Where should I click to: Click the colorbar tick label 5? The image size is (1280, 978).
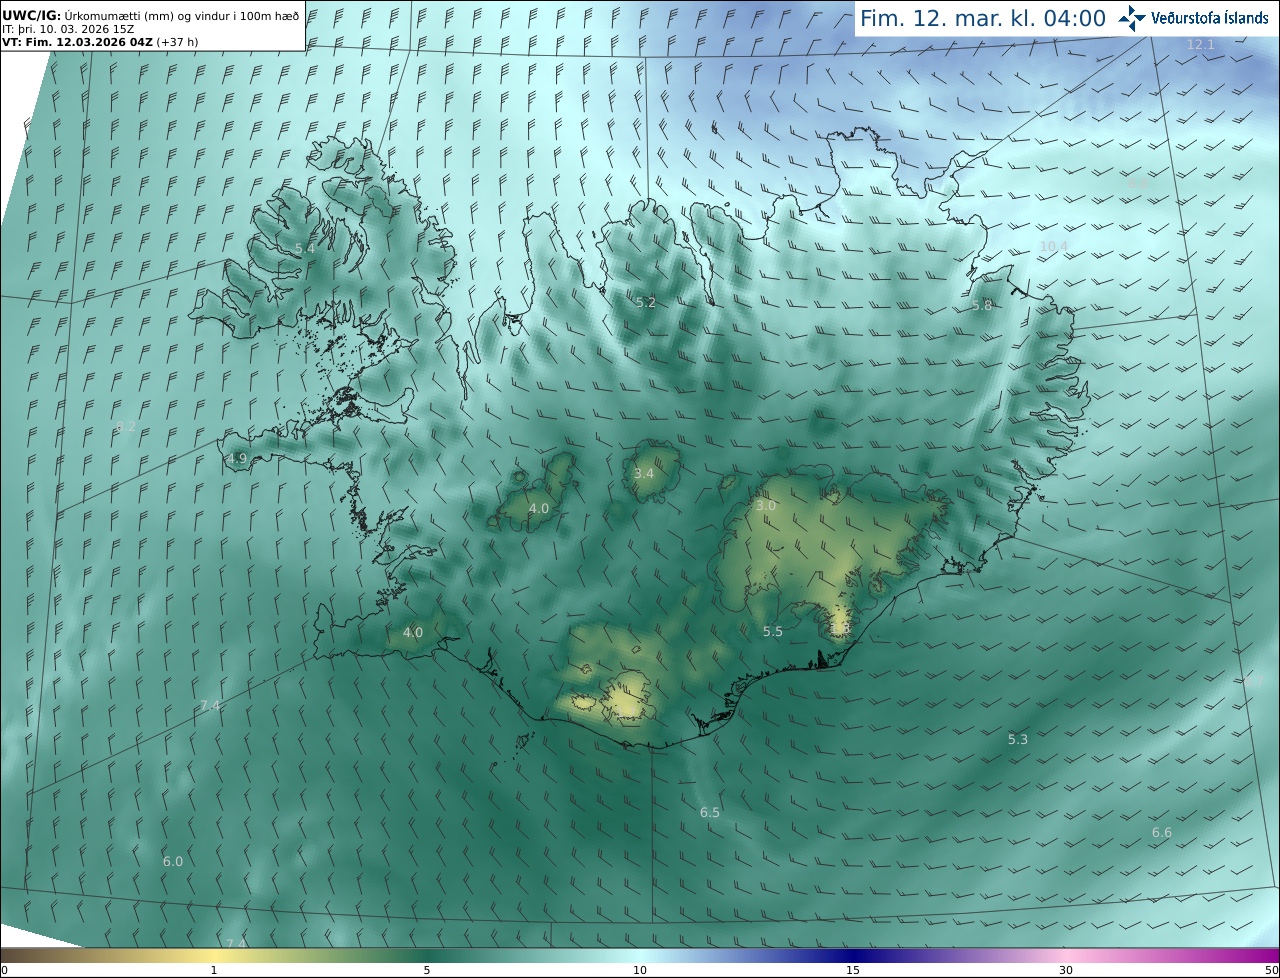click(x=427, y=971)
